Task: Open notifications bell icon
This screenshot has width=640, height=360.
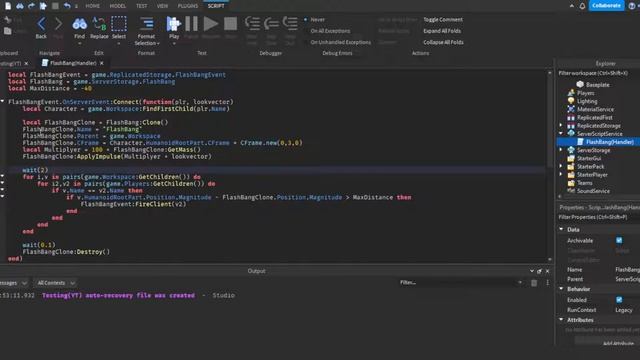Action: (582, 6)
